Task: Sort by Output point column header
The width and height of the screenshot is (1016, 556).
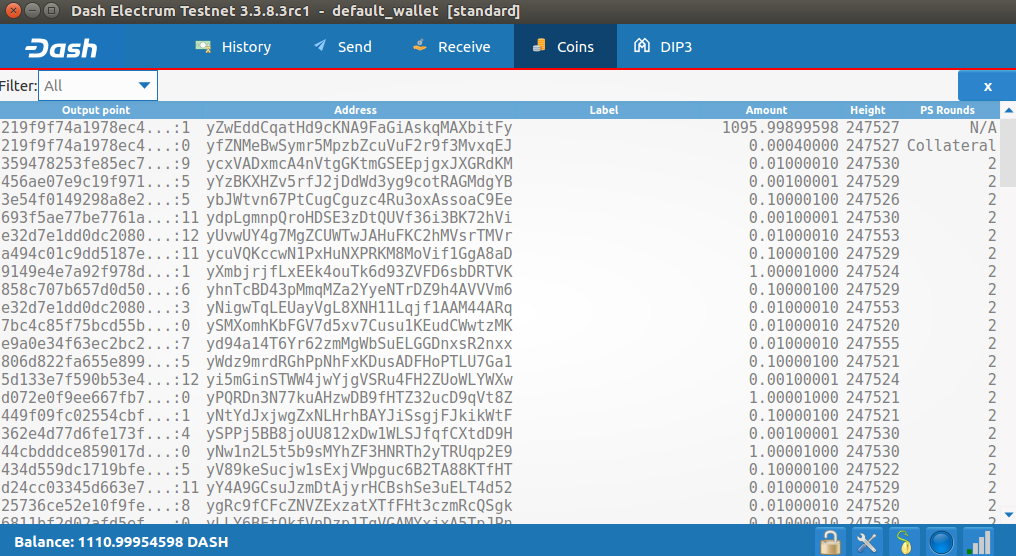Action: click(x=96, y=110)
